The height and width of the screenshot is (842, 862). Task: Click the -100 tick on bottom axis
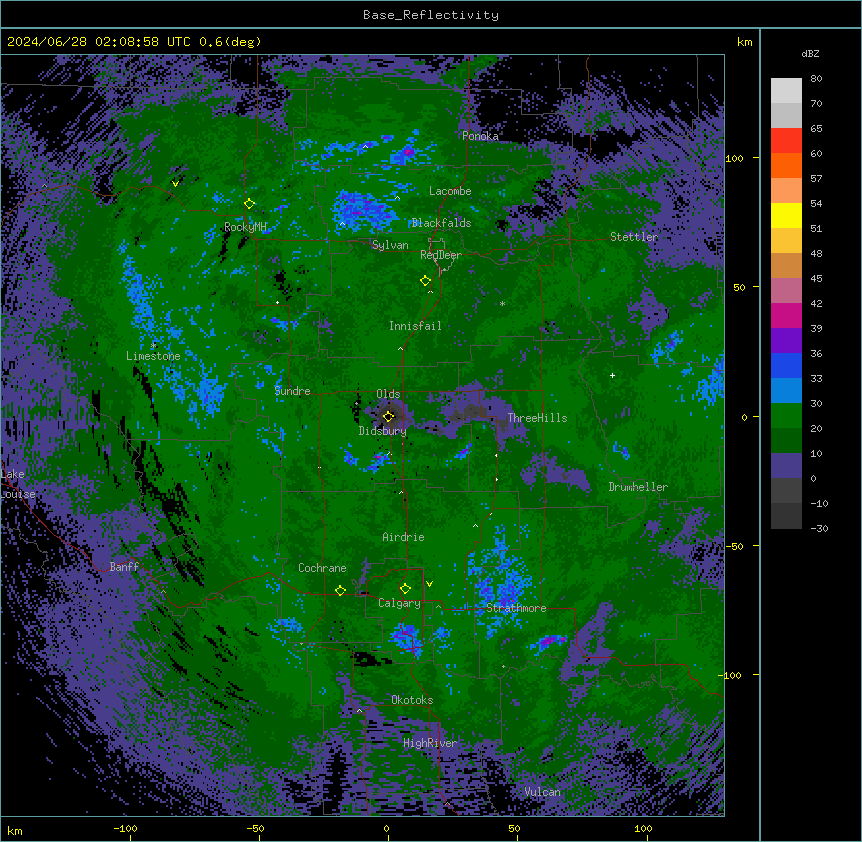tap(125, 829)
